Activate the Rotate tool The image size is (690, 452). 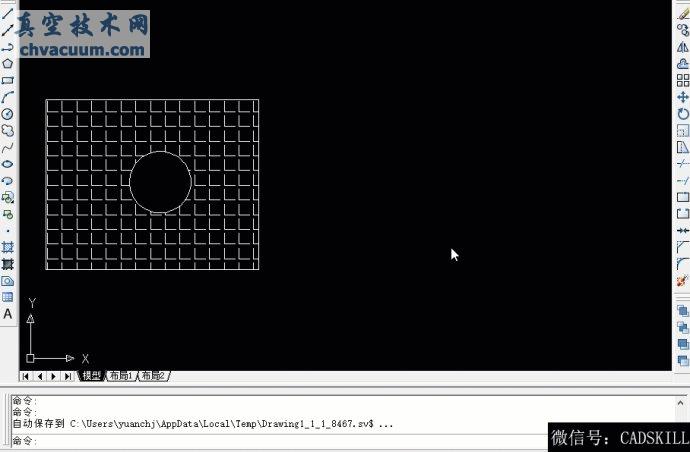click(683, 114)
